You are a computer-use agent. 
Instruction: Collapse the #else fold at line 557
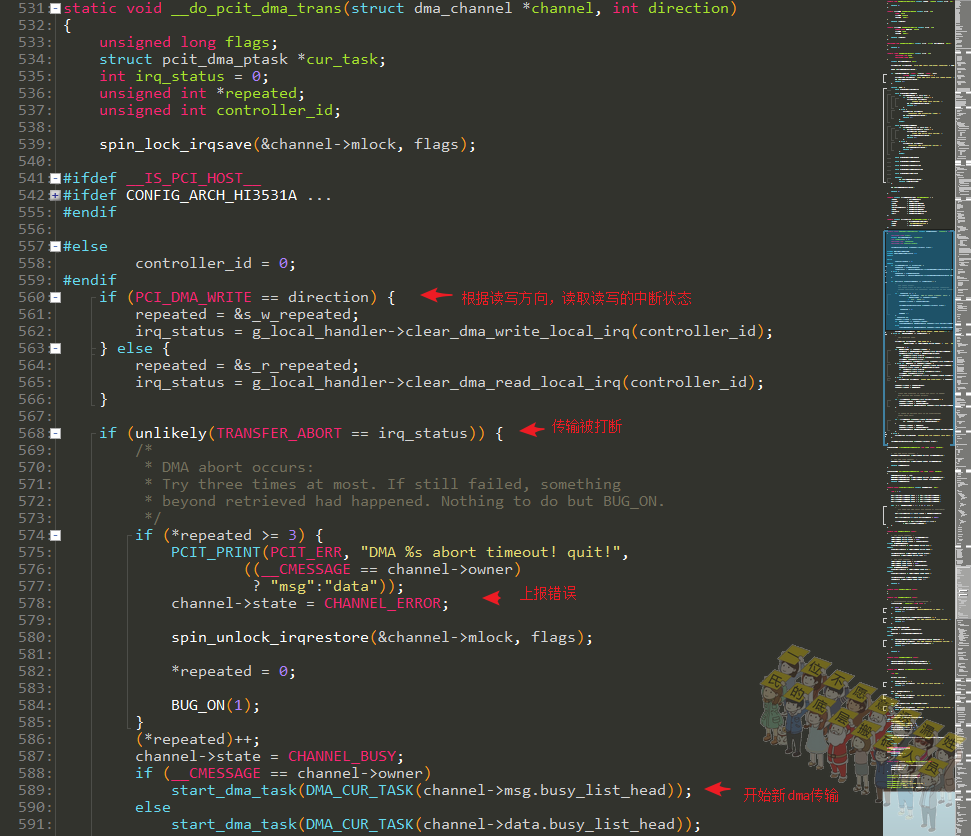[55, 246]
